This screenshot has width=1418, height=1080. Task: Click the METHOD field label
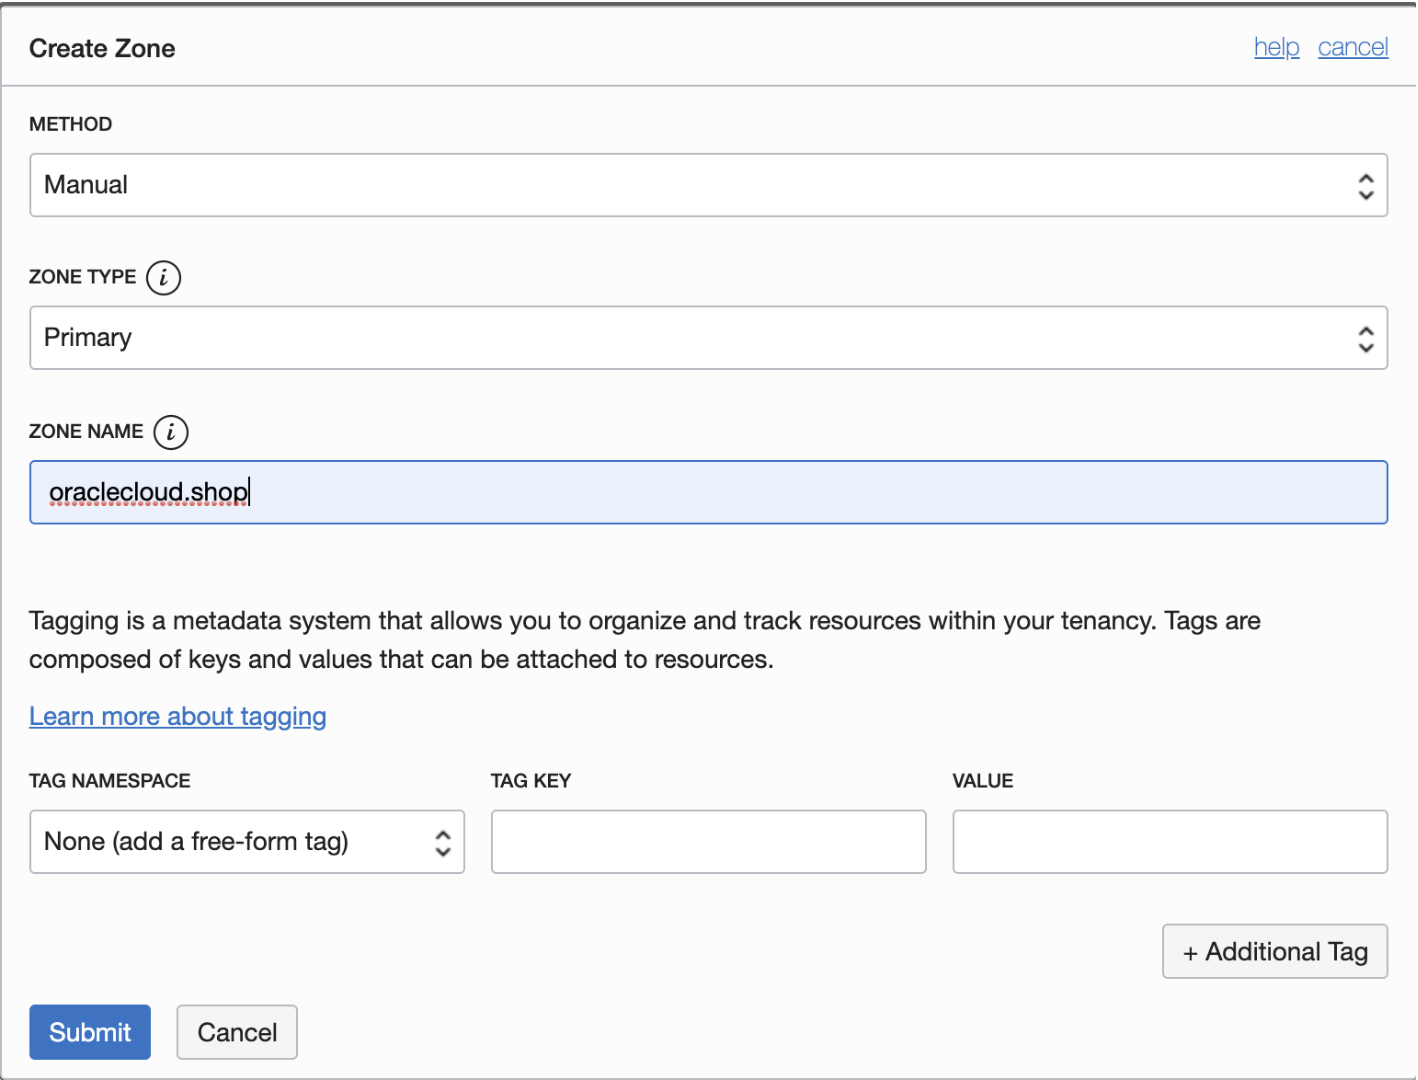point(70,124)
